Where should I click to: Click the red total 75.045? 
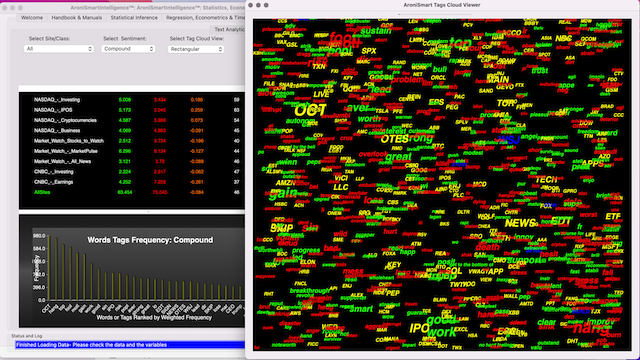pos(160,192)
